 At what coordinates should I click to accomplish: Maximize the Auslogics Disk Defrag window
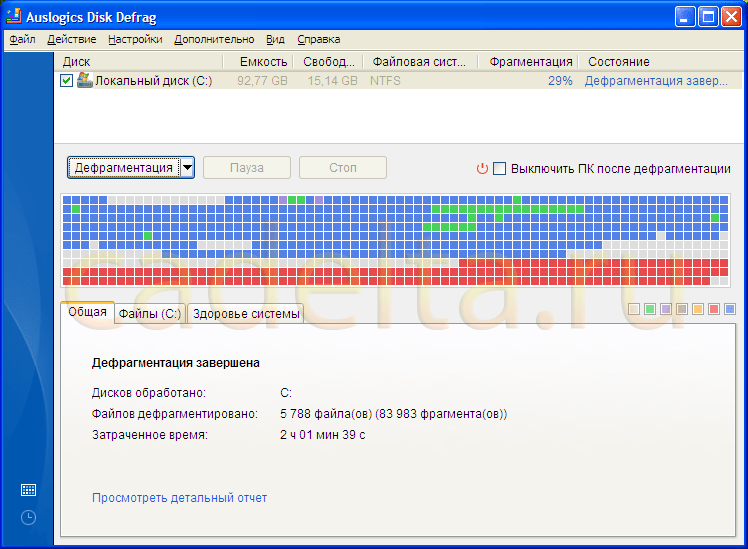708,17
